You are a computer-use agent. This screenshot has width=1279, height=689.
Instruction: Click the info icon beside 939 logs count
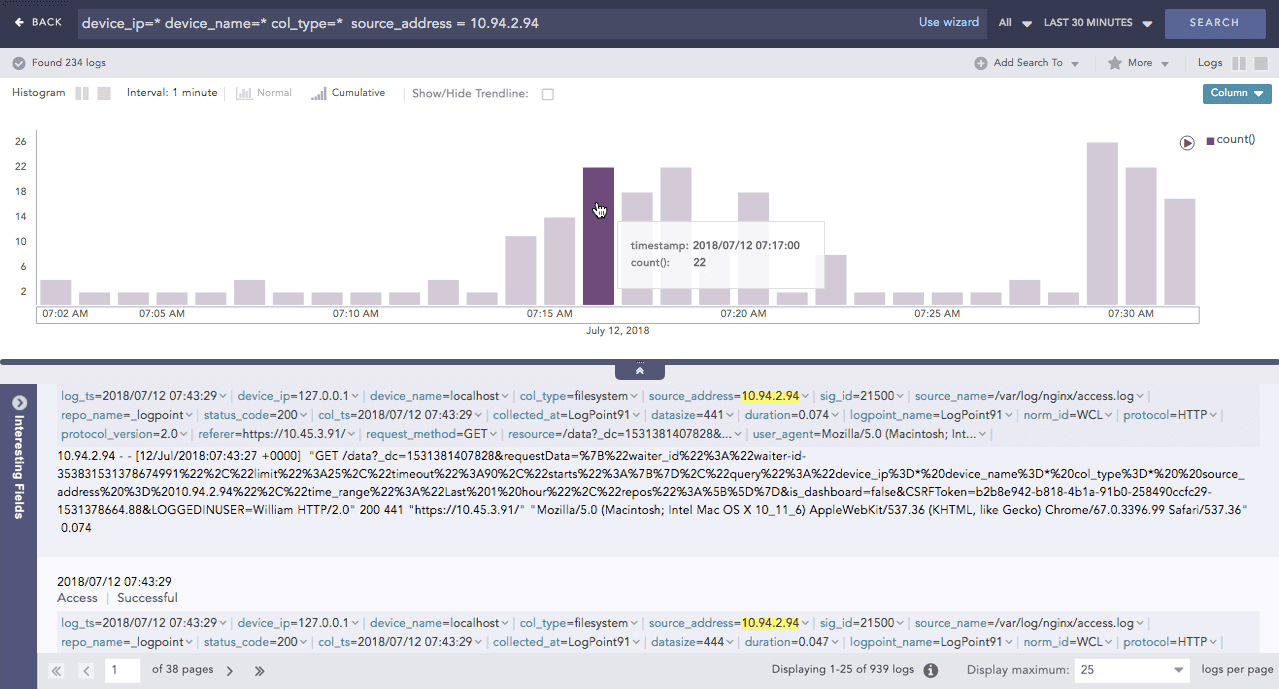pyautogui.click(x=930, y=670)
